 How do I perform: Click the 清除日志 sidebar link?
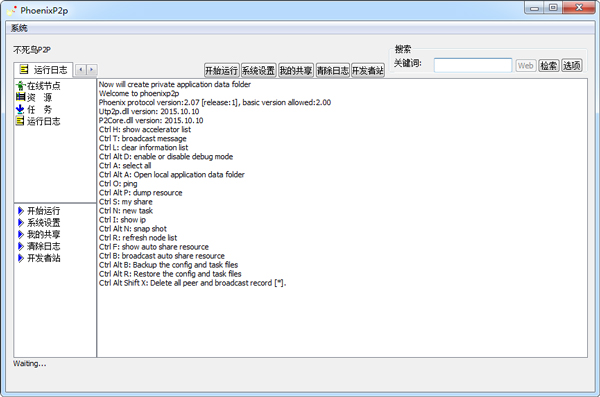(x=44, y=246)
